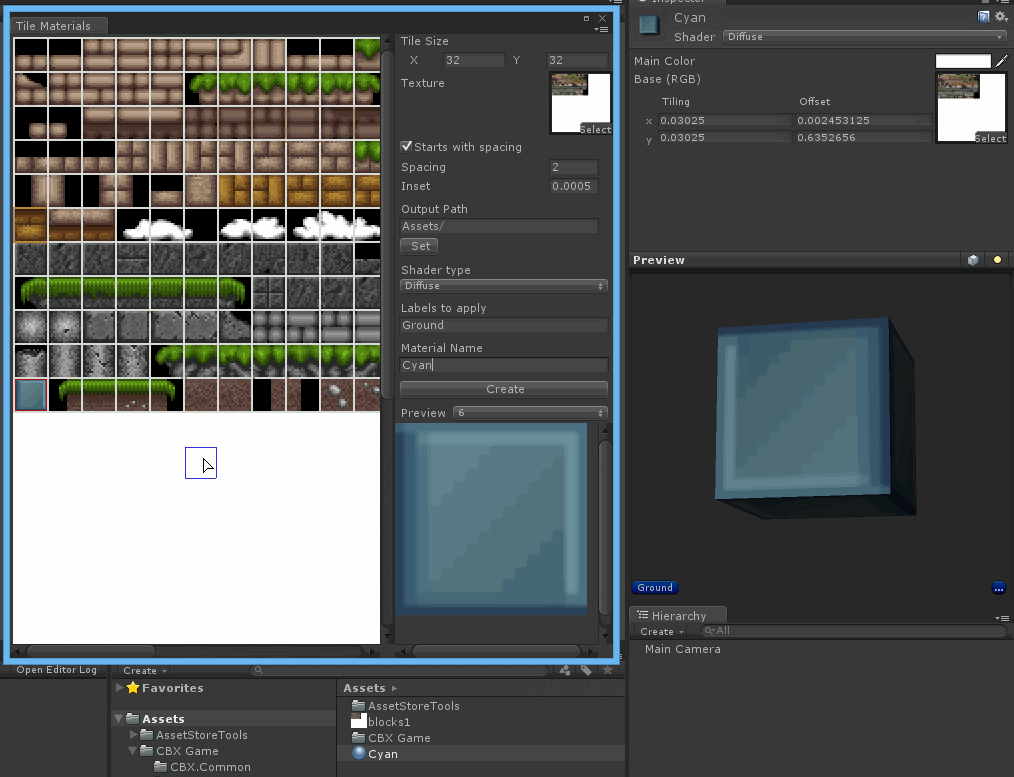Collapse the Assets root folder in tree
Viewport: 1014px width, 777px height.
coord(119,719)
